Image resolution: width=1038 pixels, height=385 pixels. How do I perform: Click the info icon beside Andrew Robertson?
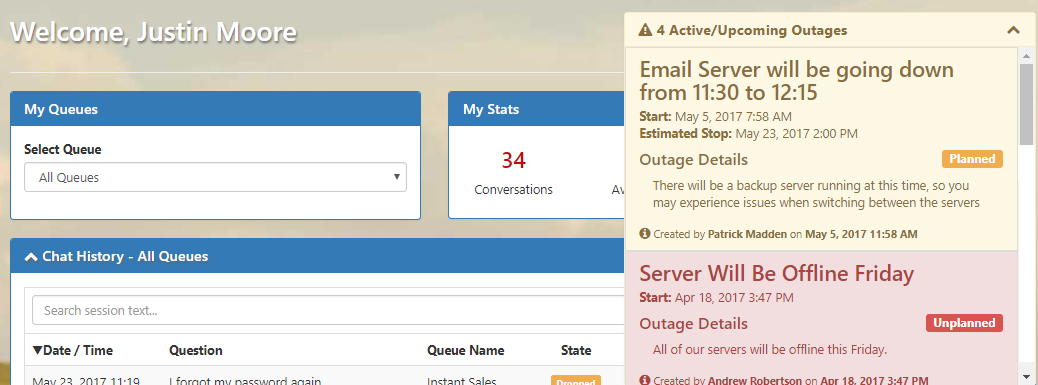pyautogui.click(x=645, y=380)
